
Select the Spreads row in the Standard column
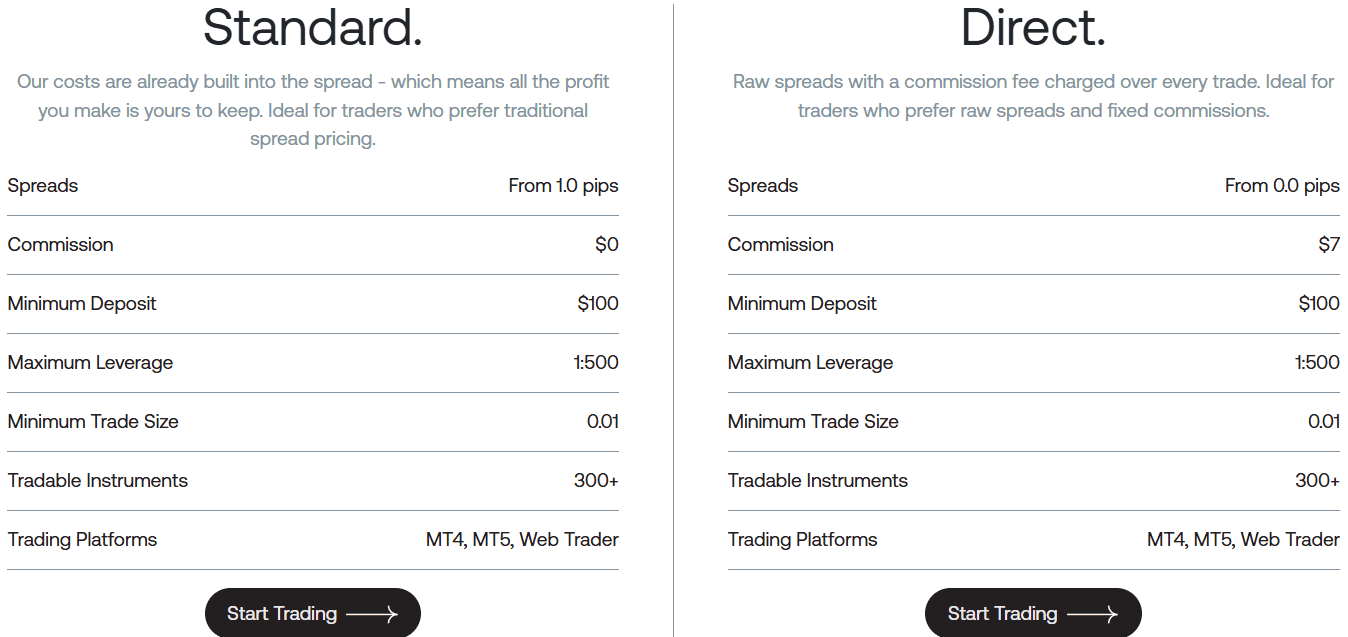tap(312, 186)
